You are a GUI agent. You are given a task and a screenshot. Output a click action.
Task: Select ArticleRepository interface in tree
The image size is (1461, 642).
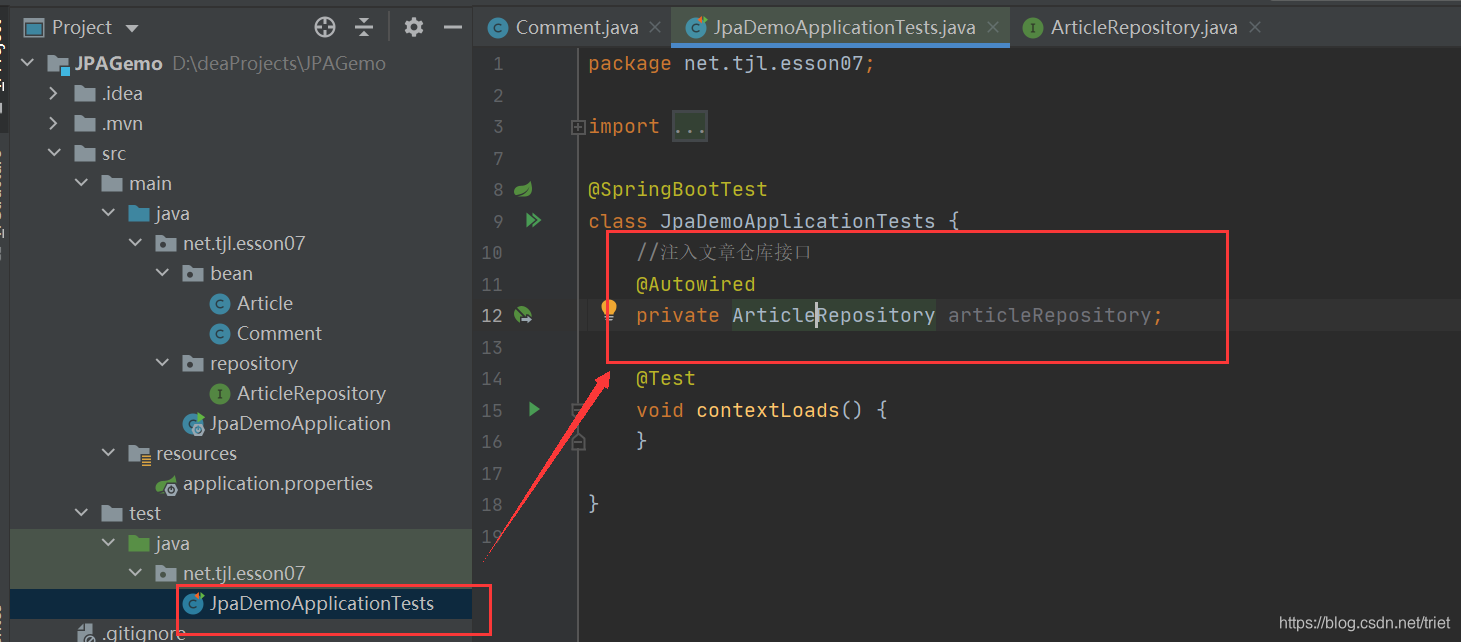[x=297, y=393]
